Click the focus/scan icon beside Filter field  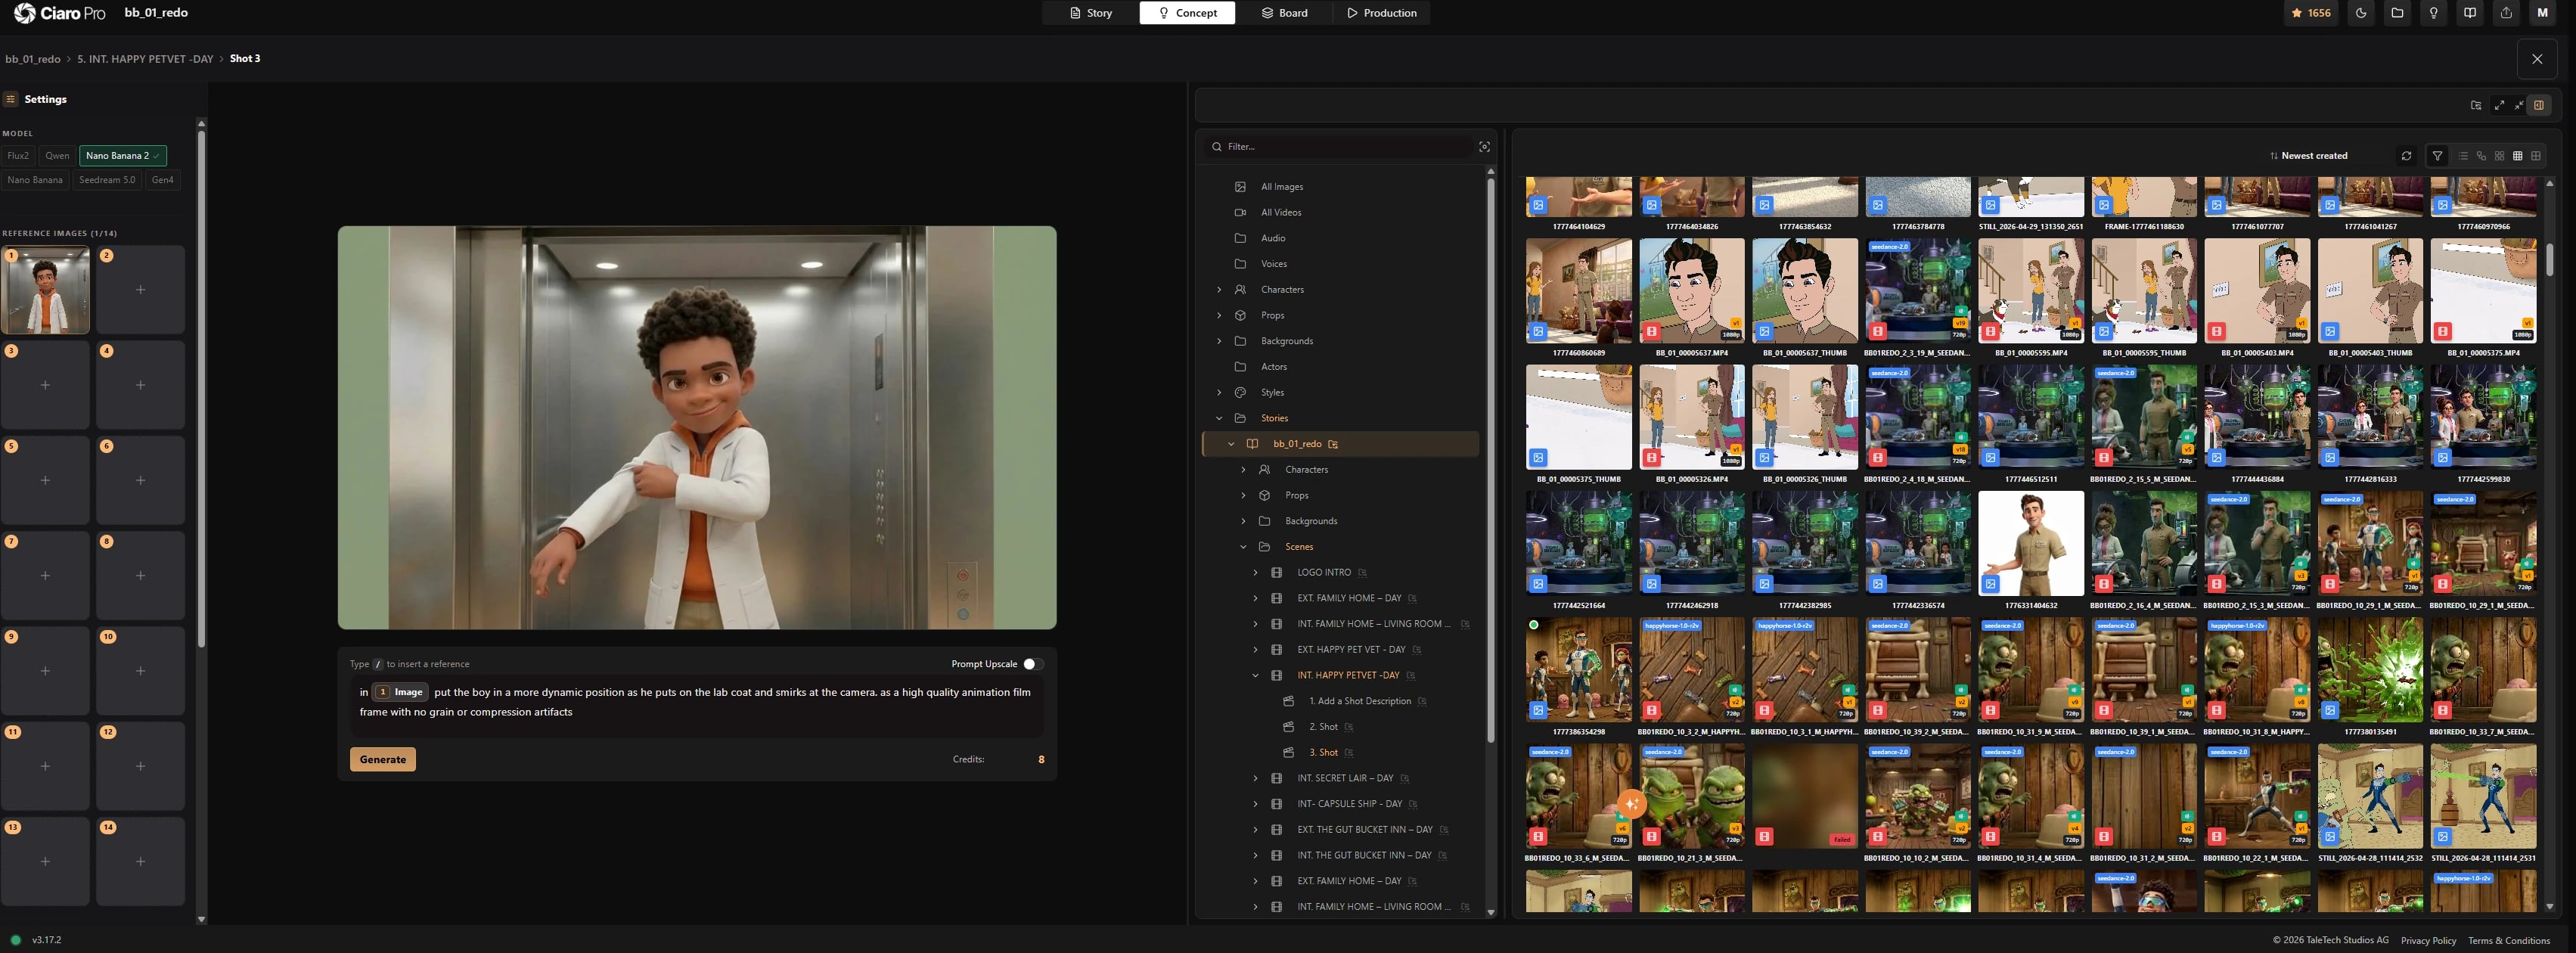pos(1484,147)
